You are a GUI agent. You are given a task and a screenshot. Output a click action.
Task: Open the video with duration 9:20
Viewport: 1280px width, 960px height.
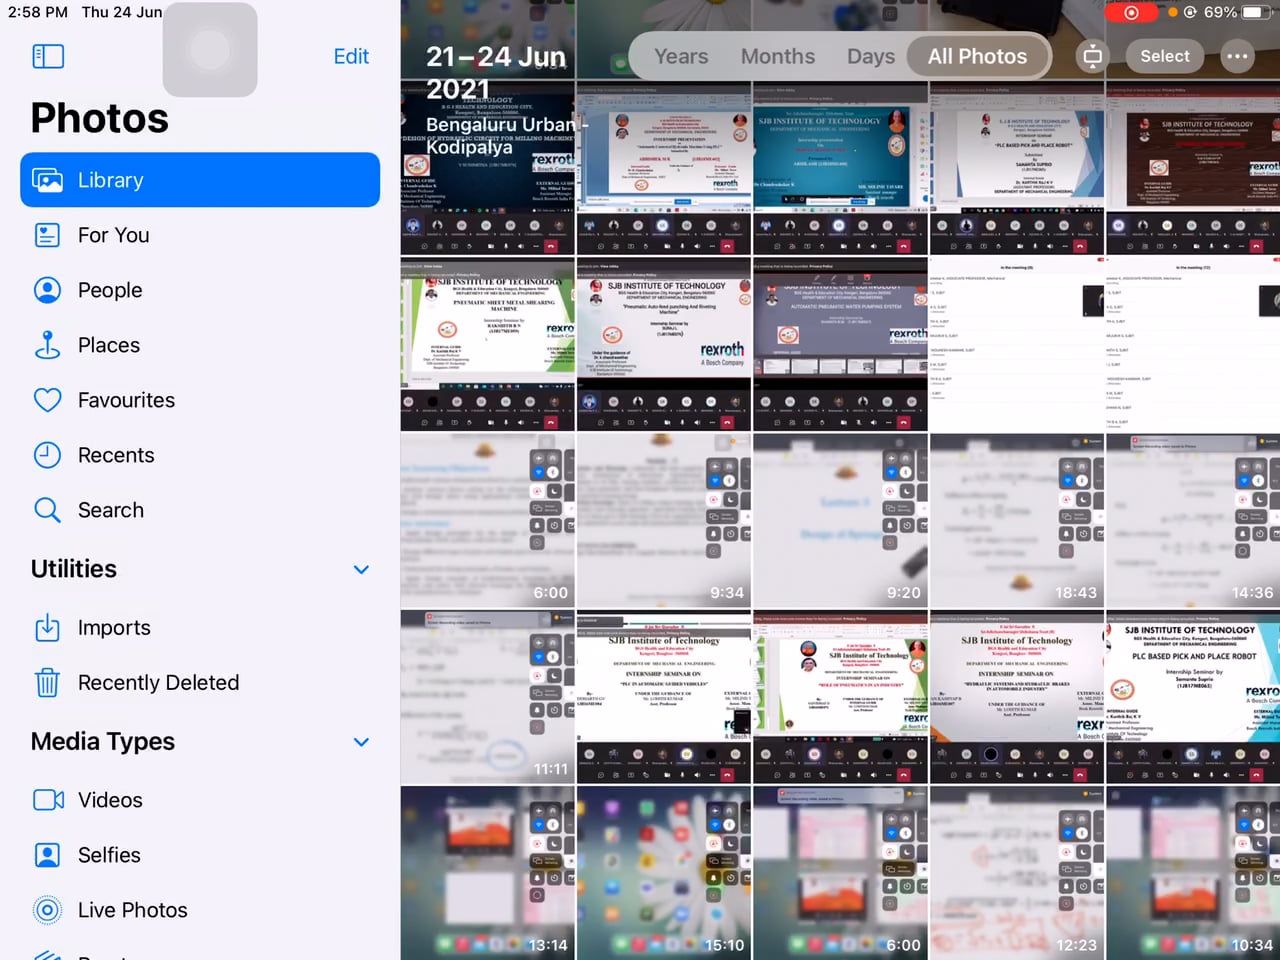[x=840, y=520]
